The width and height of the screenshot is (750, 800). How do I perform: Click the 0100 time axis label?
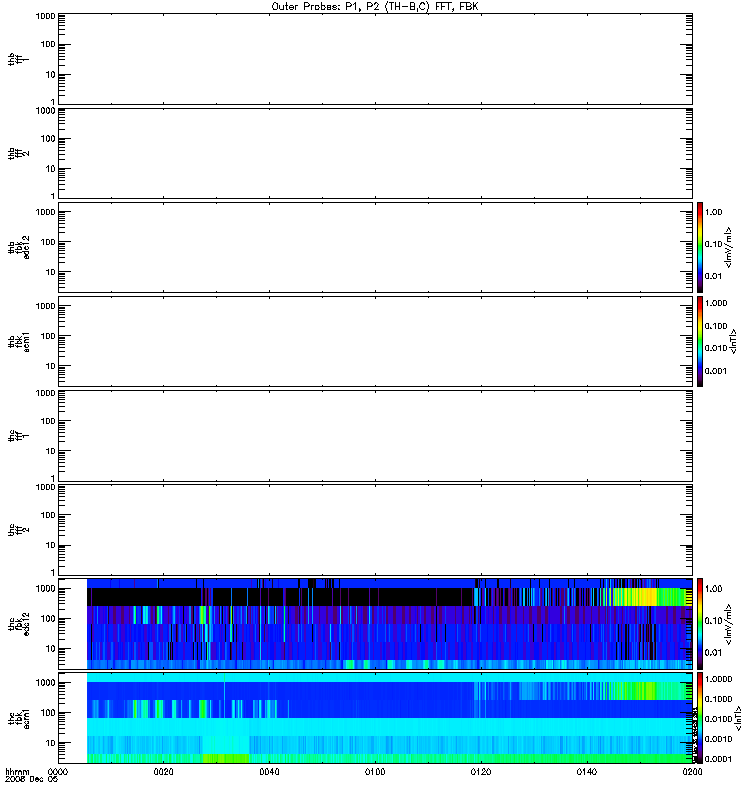click(x=375, y=772)
